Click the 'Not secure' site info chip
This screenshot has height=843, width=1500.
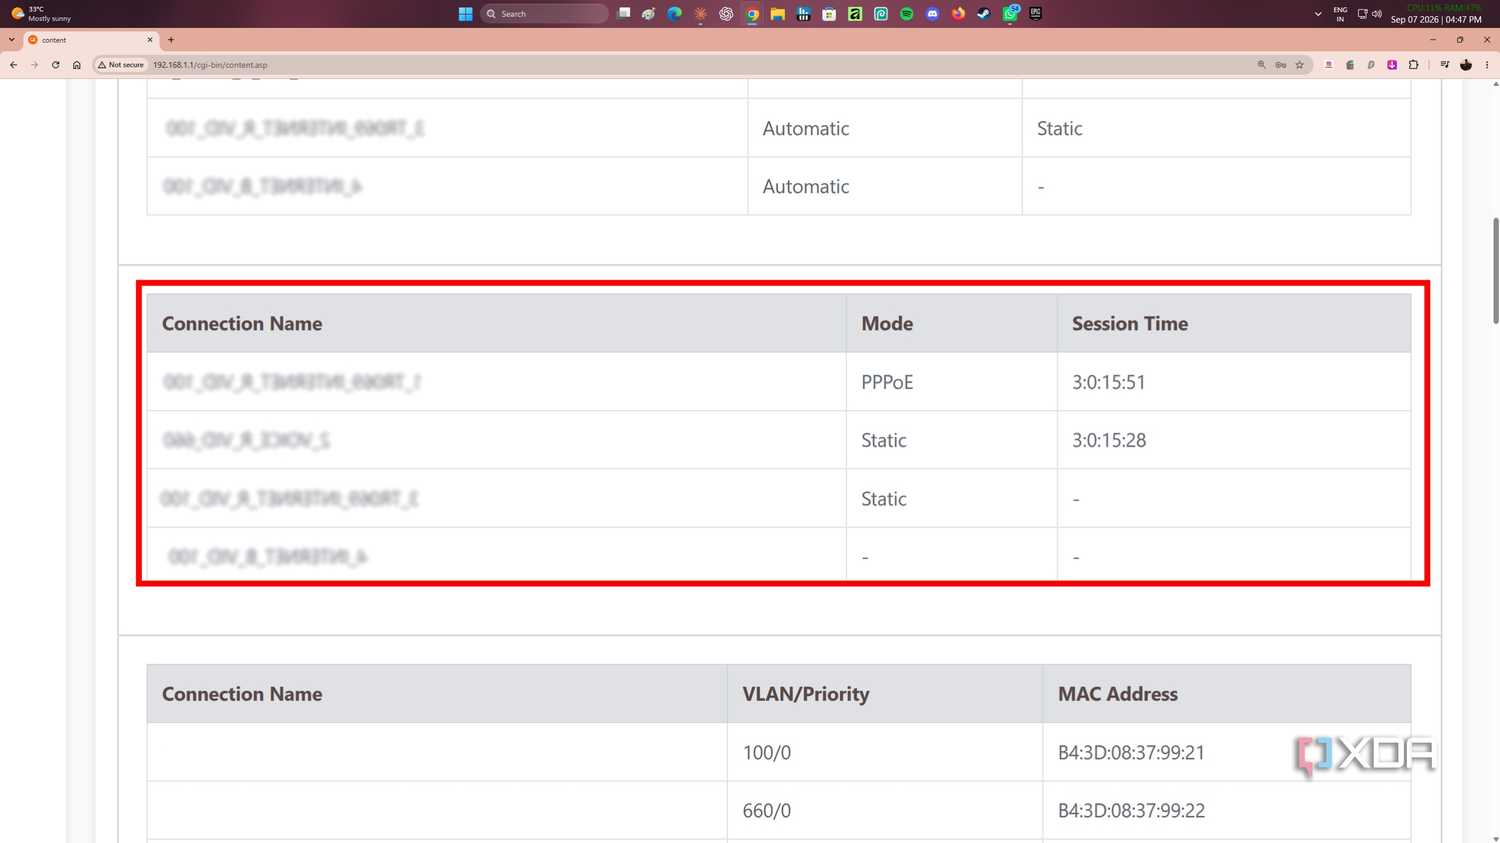coord(121,65)
